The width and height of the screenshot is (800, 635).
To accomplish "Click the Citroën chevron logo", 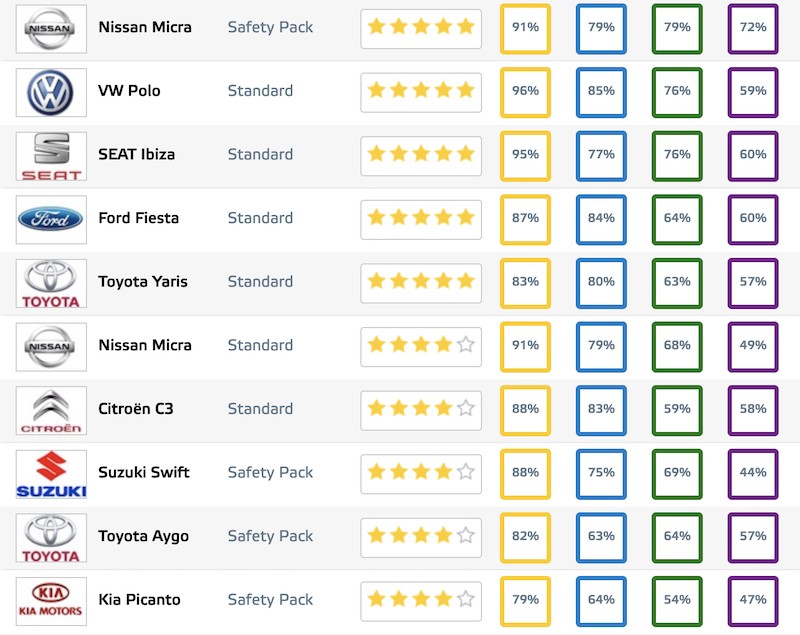I will 51,410.
